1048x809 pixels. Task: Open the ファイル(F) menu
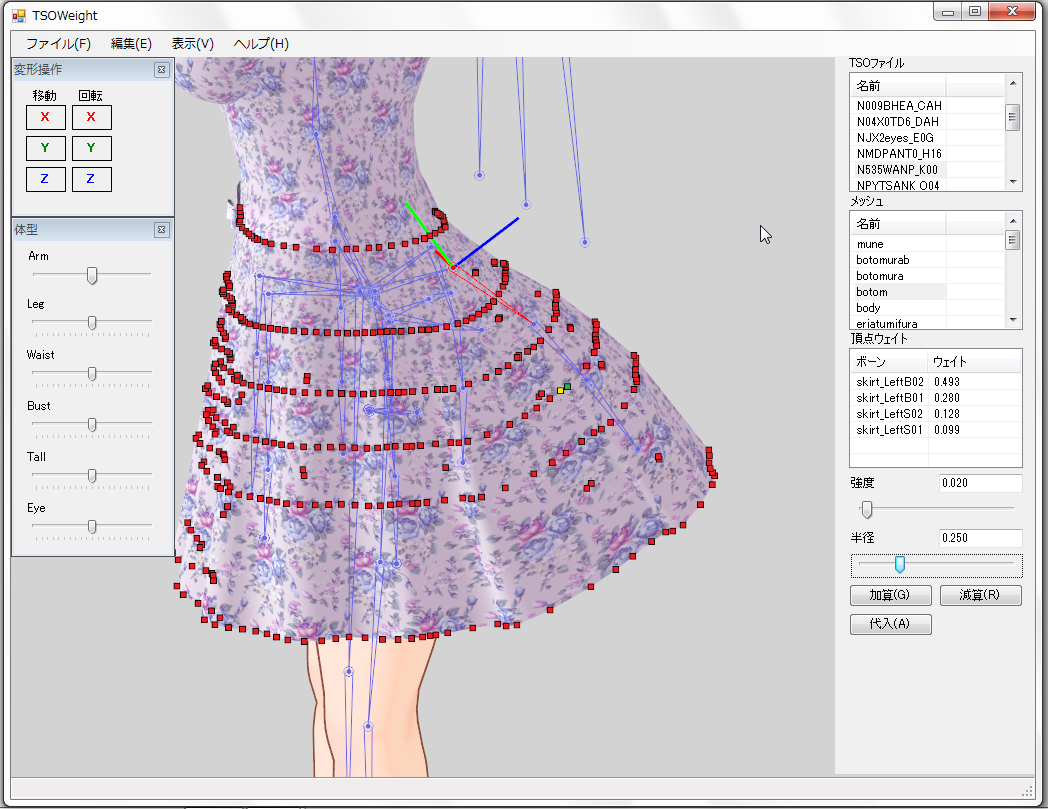click(x=58, y=44)
